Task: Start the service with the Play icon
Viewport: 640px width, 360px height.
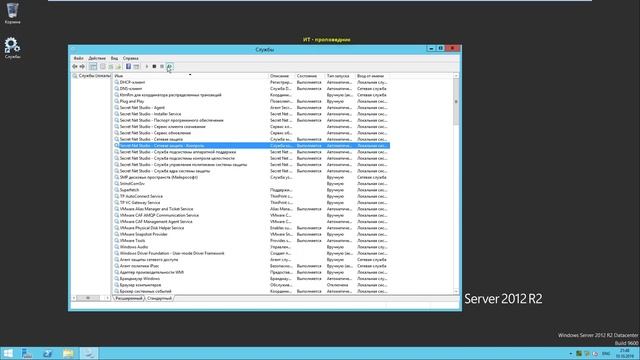Action: click(147, 67)
